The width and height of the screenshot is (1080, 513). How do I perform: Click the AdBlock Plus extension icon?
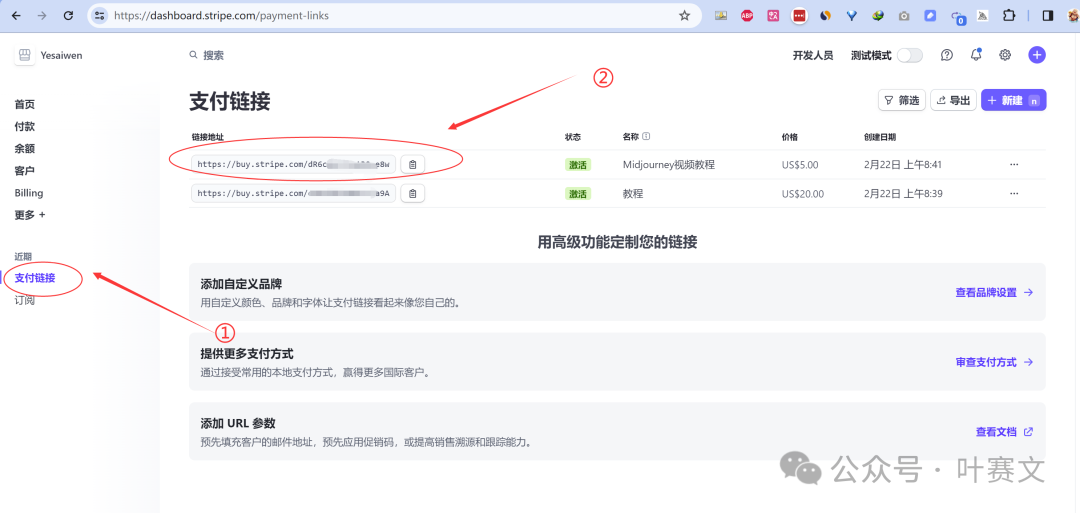pyautogui.click(x=747, y=16)
